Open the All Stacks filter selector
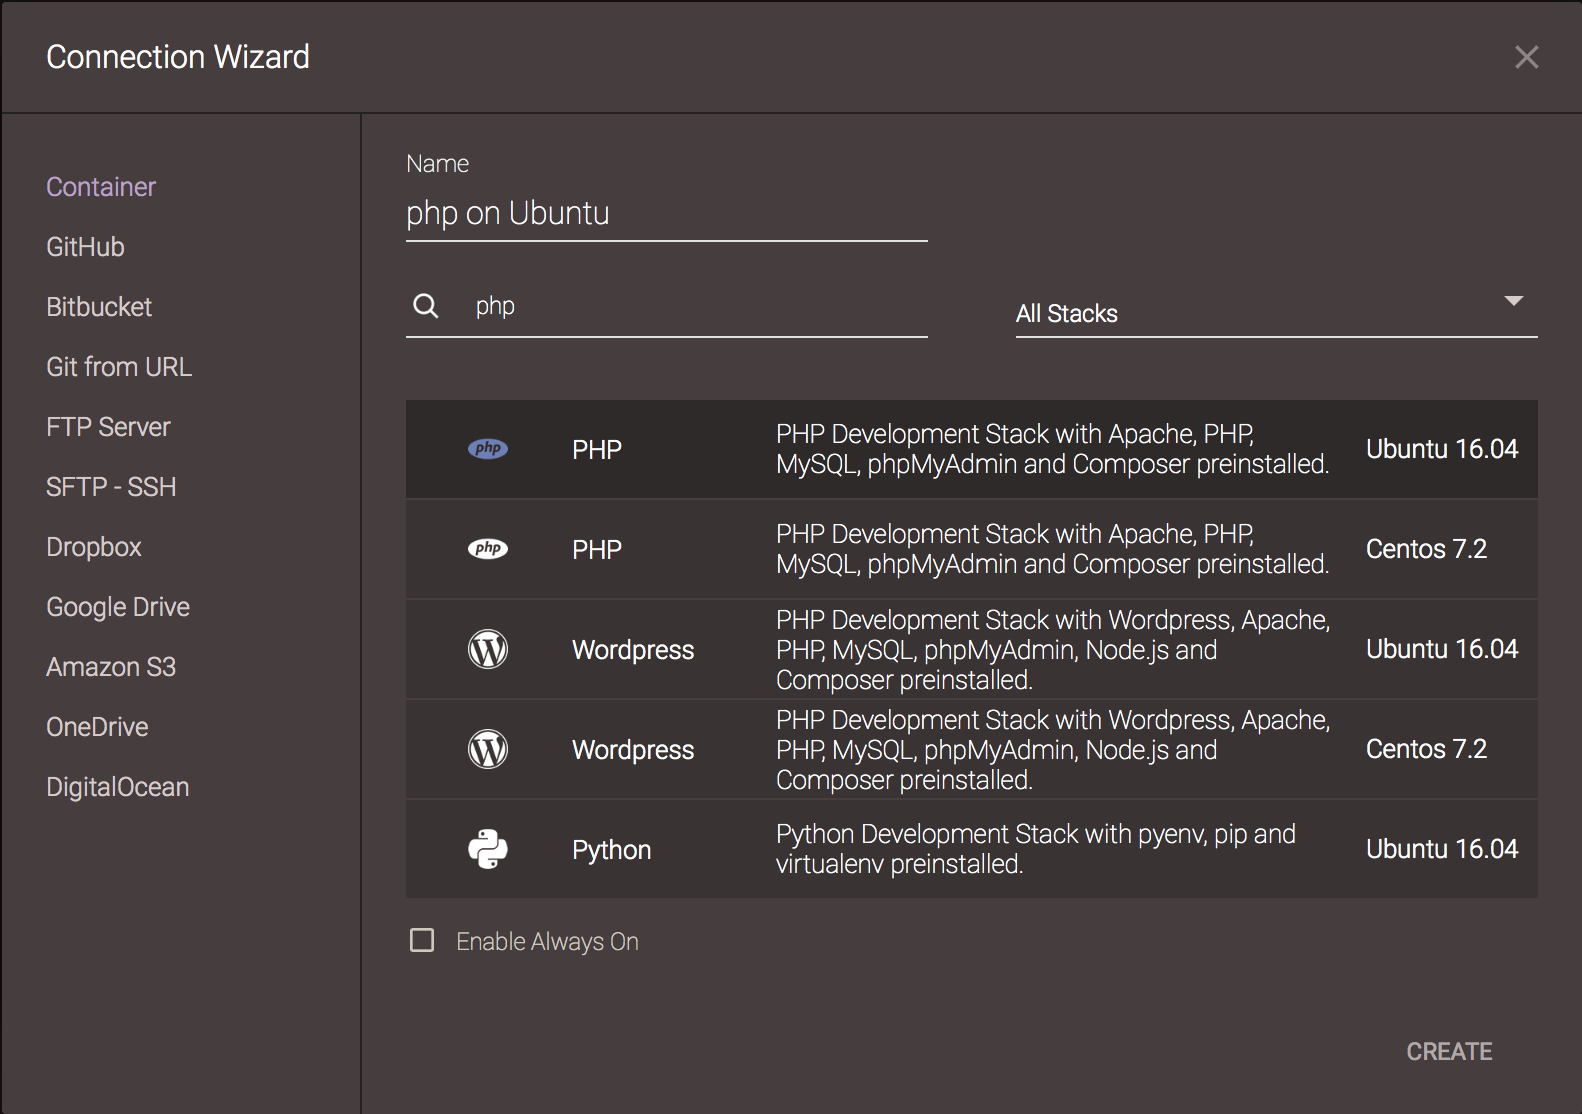 1260,313
